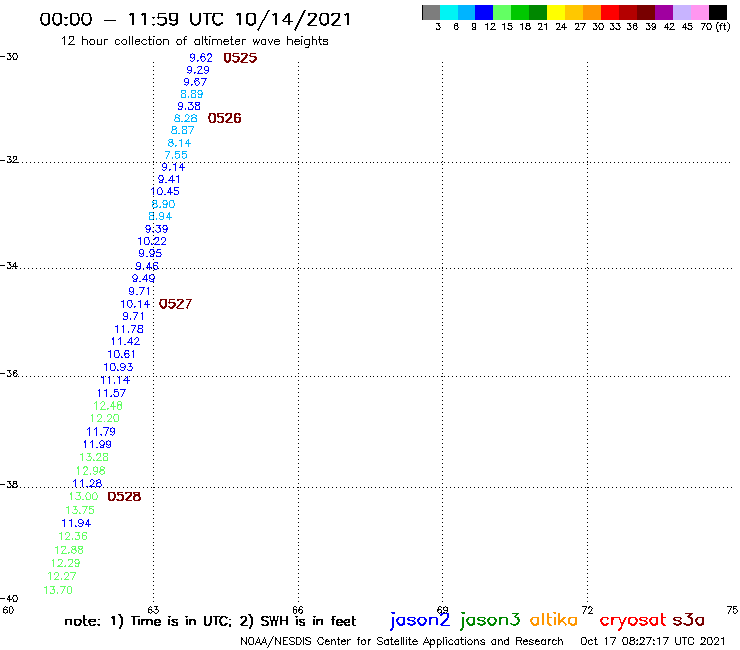Screen dimensions: 740x650
Task: Select the 9.38 wave height value
Action: tap(189, 107)
